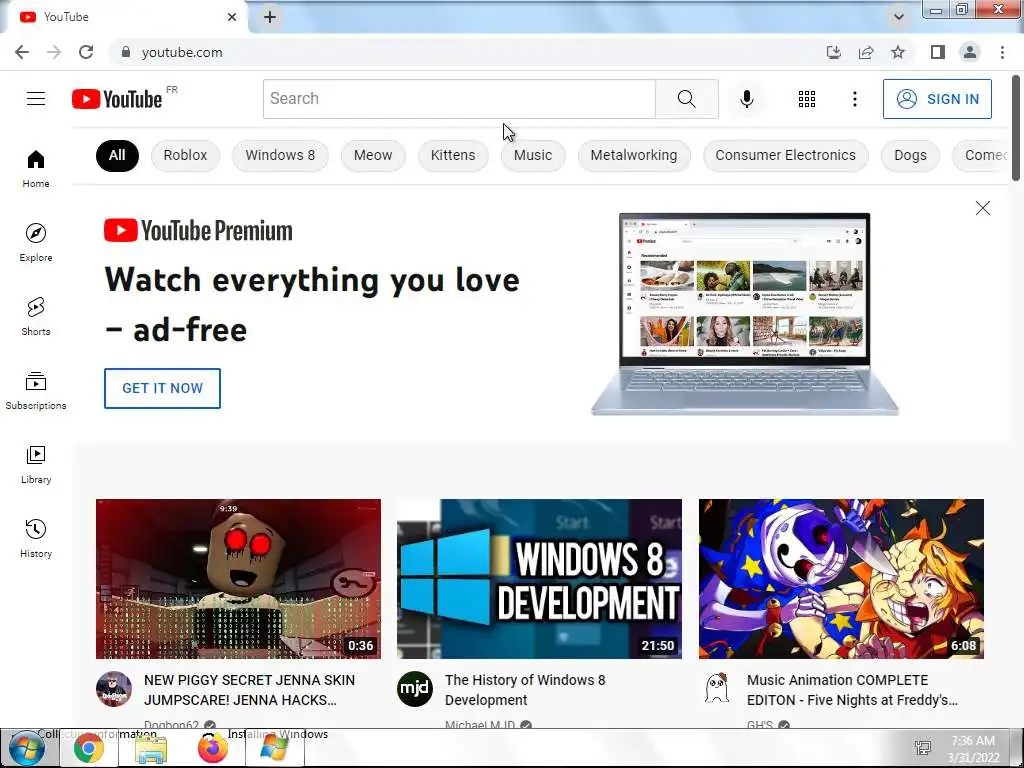This screenshot has width=1024, height=768.
Task: Select the Meow filter chip
Action: pyautogui.click(x=373, y=155)
